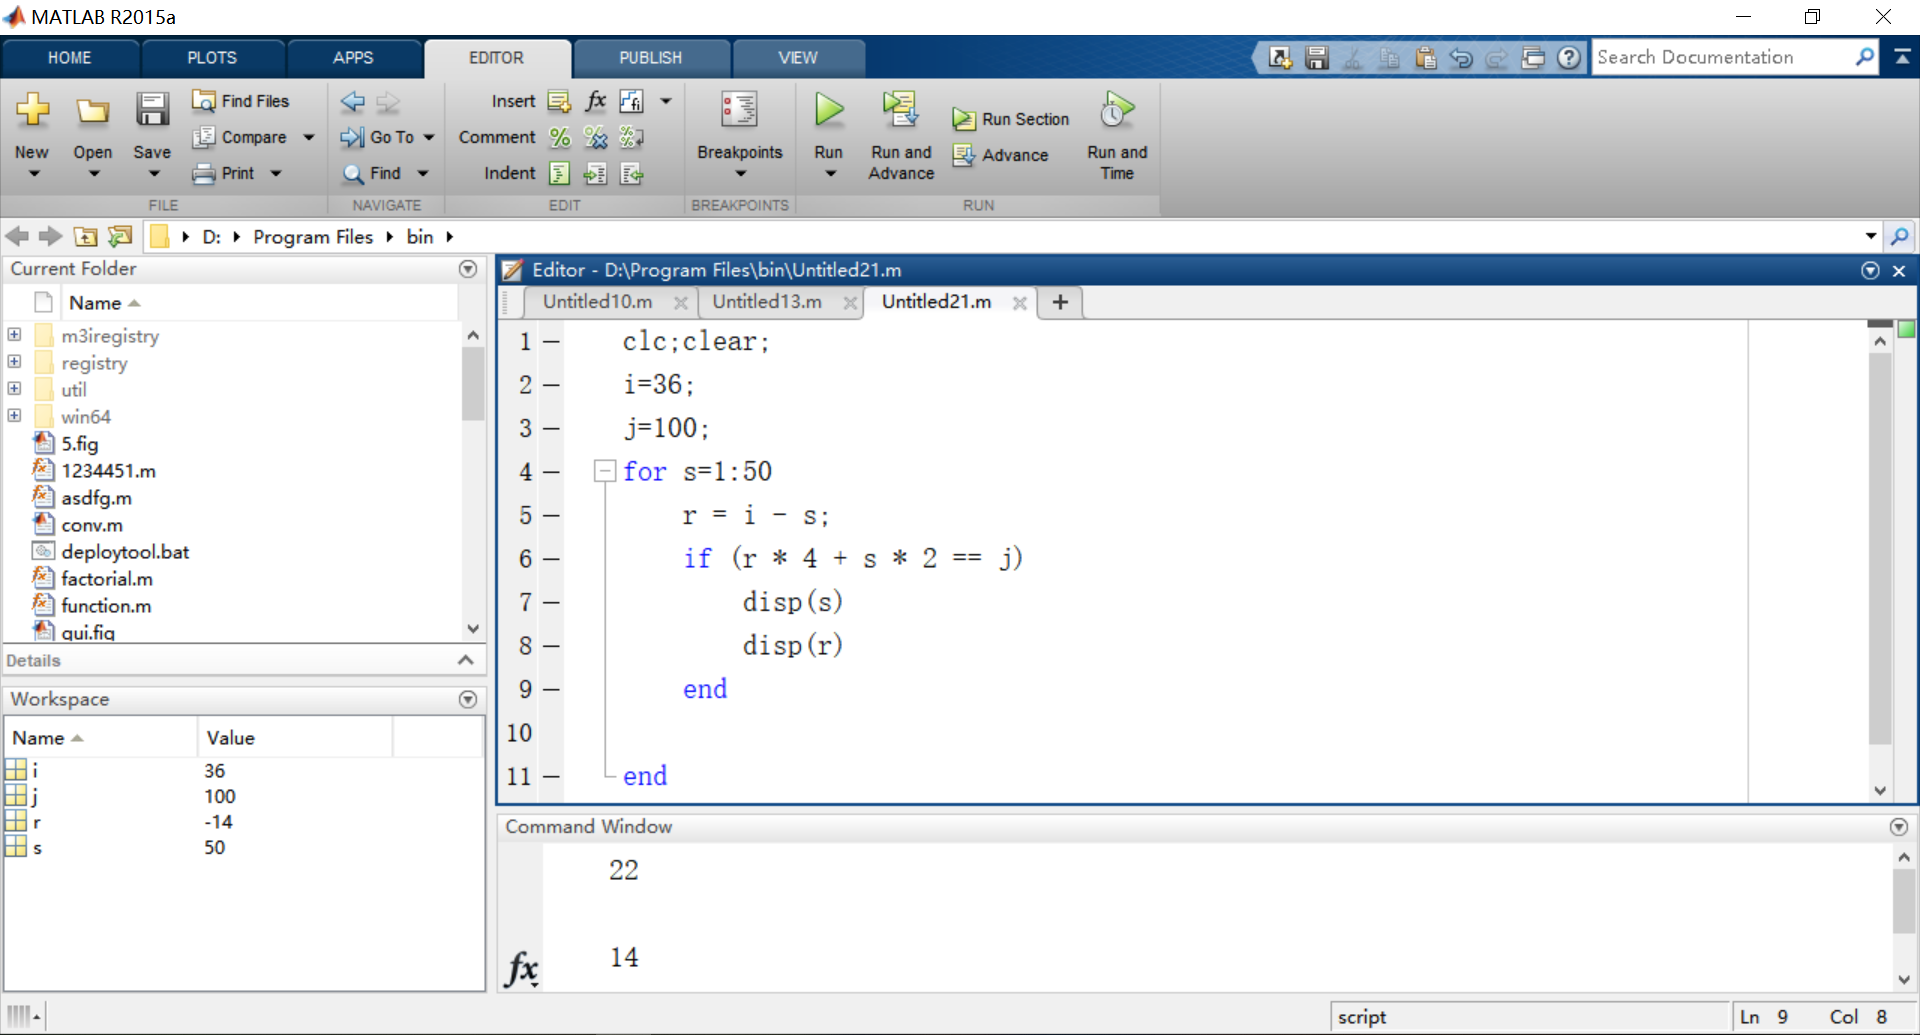Click the address bar search icon
Screen dimensions: 1920x1035
point(1899,237)
